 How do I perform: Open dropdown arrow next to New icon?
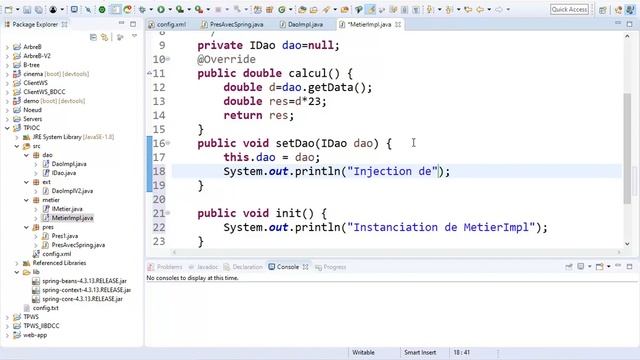click(x=18, y=9)
